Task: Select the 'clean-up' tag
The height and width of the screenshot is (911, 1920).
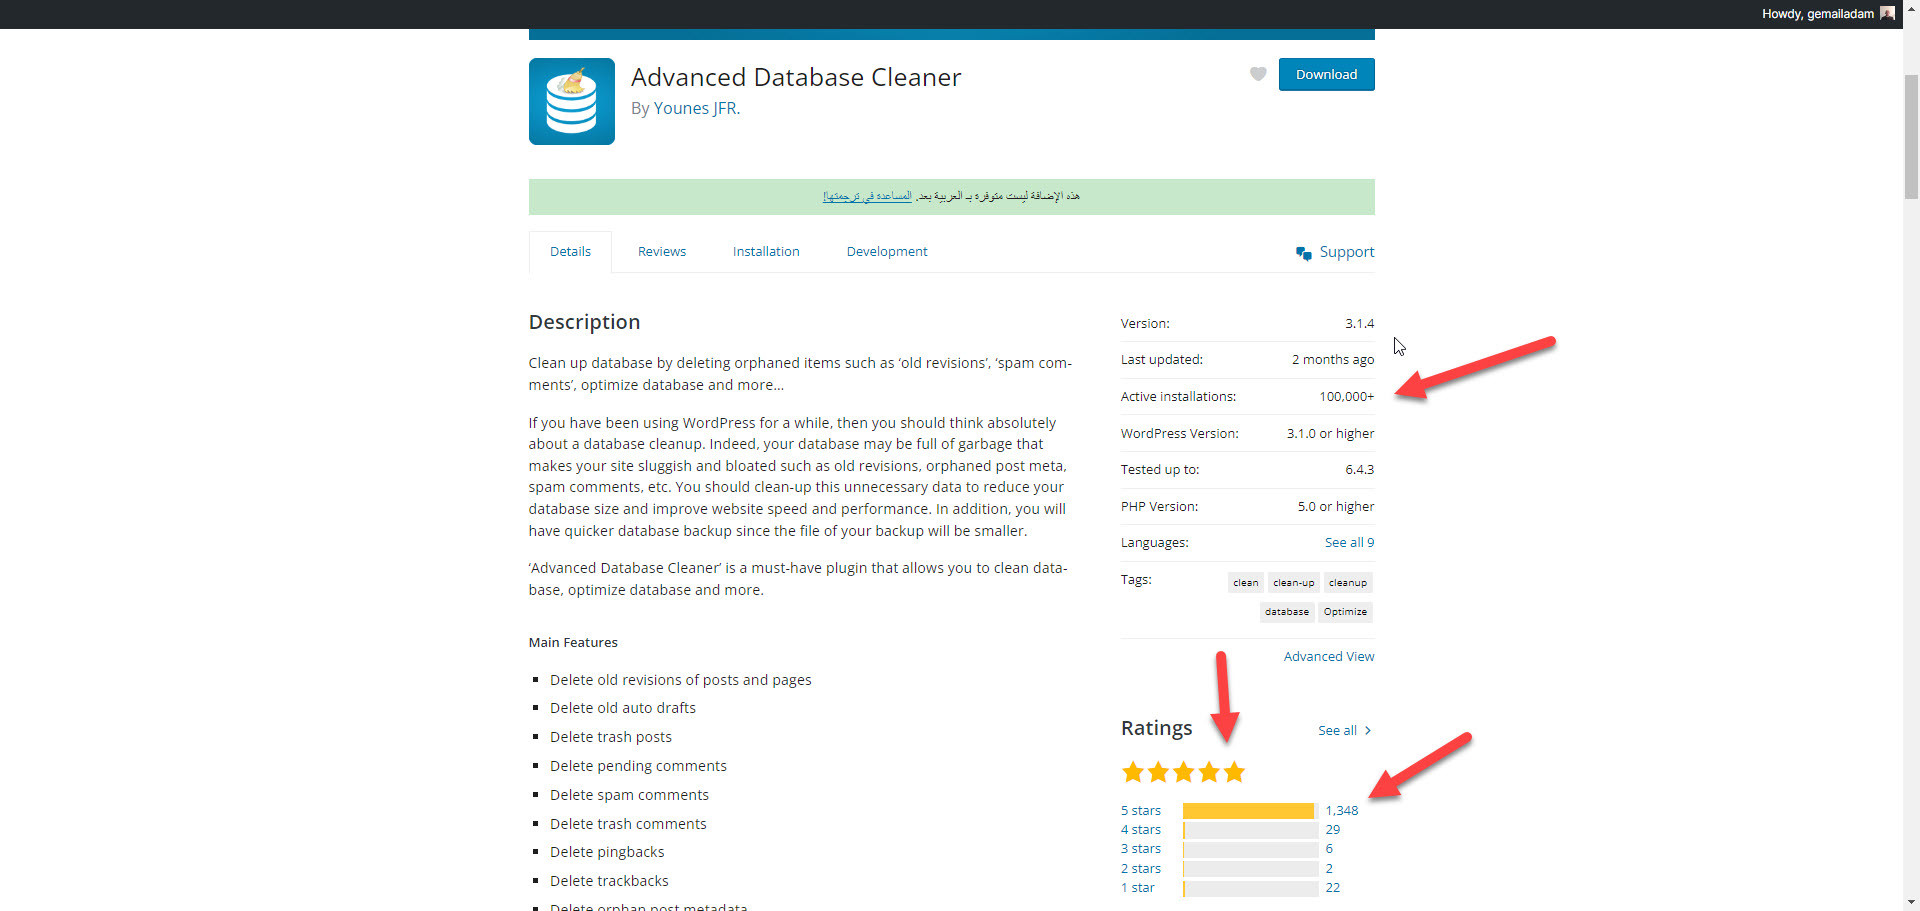Action: pos(1294,583)
